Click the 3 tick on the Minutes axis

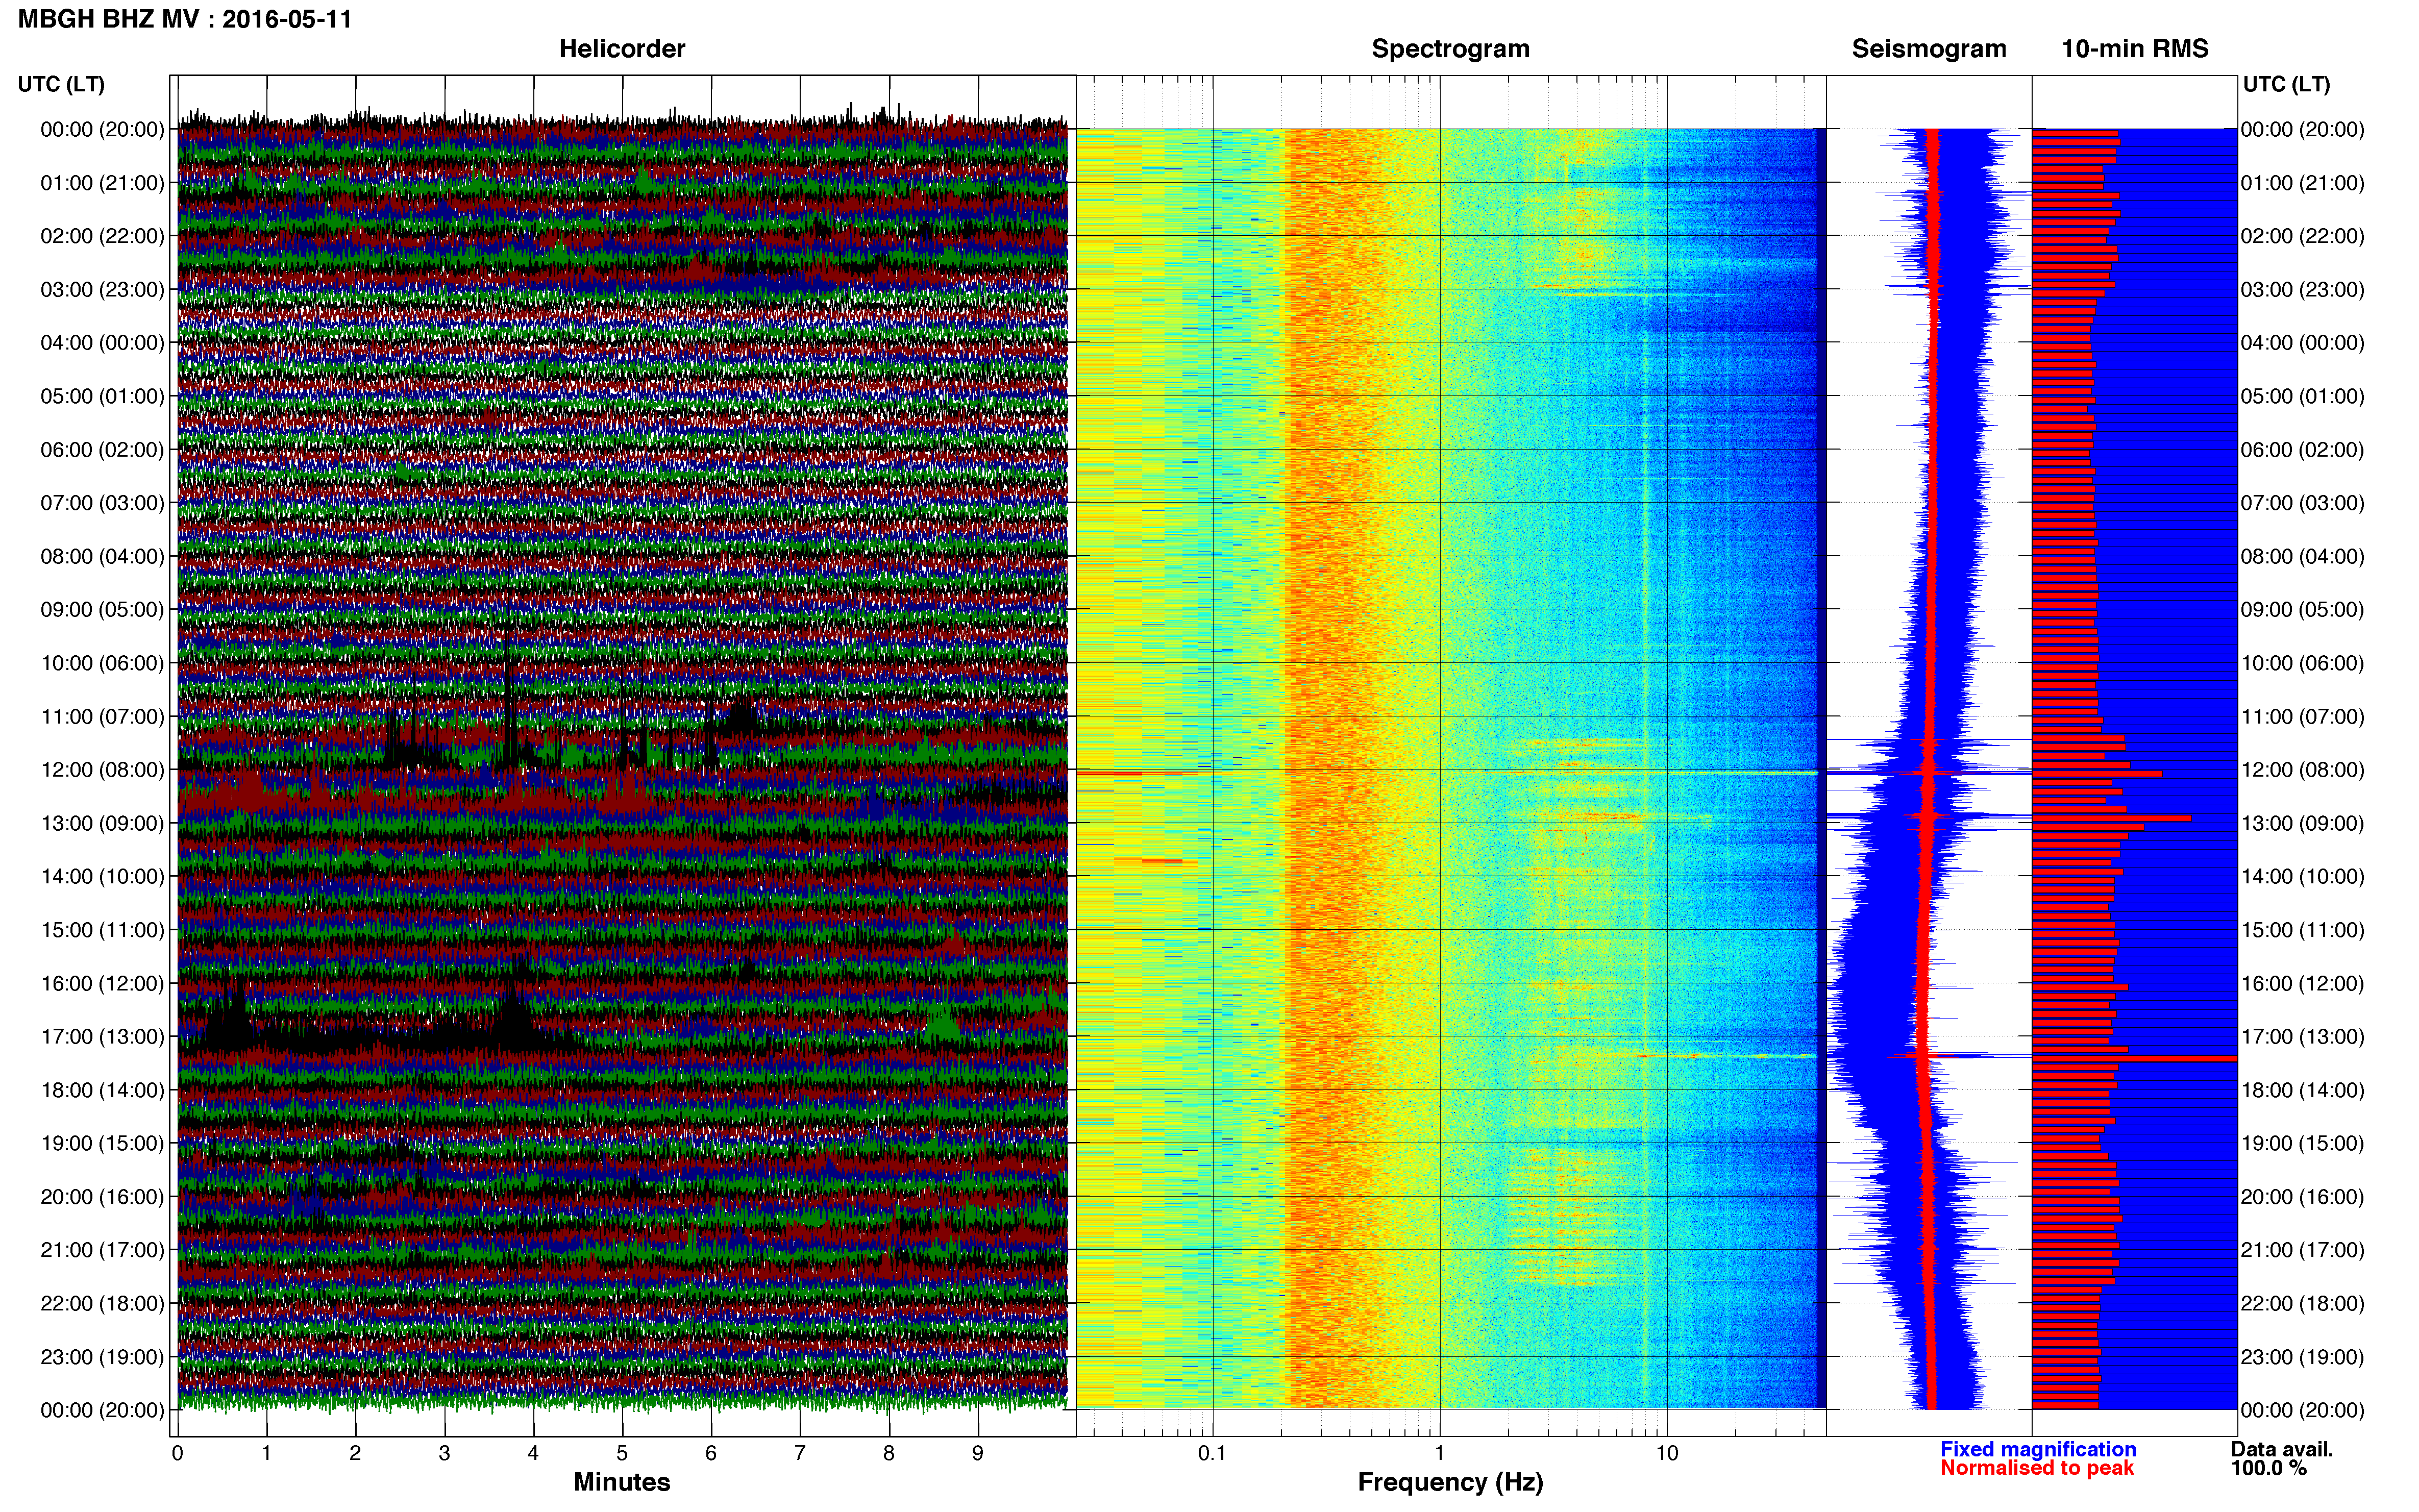(444, 1453)
